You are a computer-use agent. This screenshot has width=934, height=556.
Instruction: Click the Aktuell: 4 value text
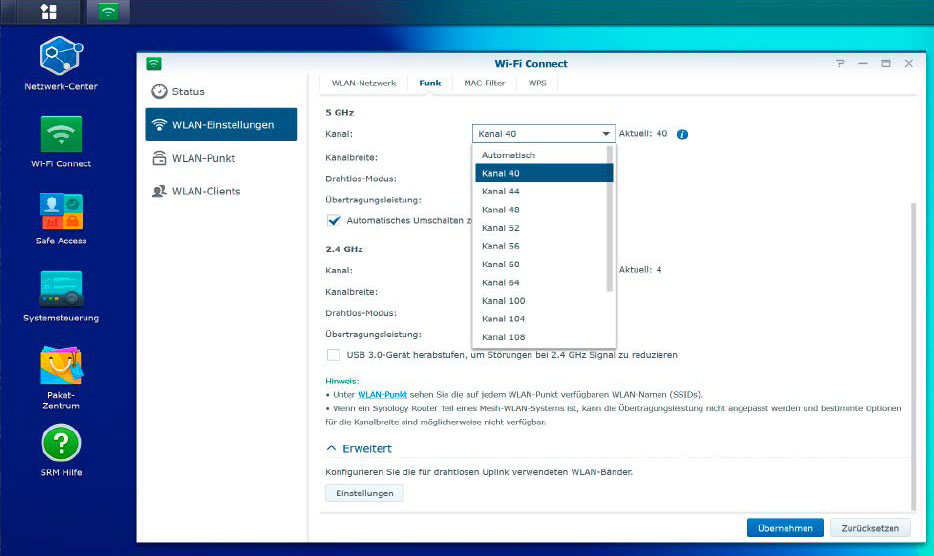click(640, 269)
